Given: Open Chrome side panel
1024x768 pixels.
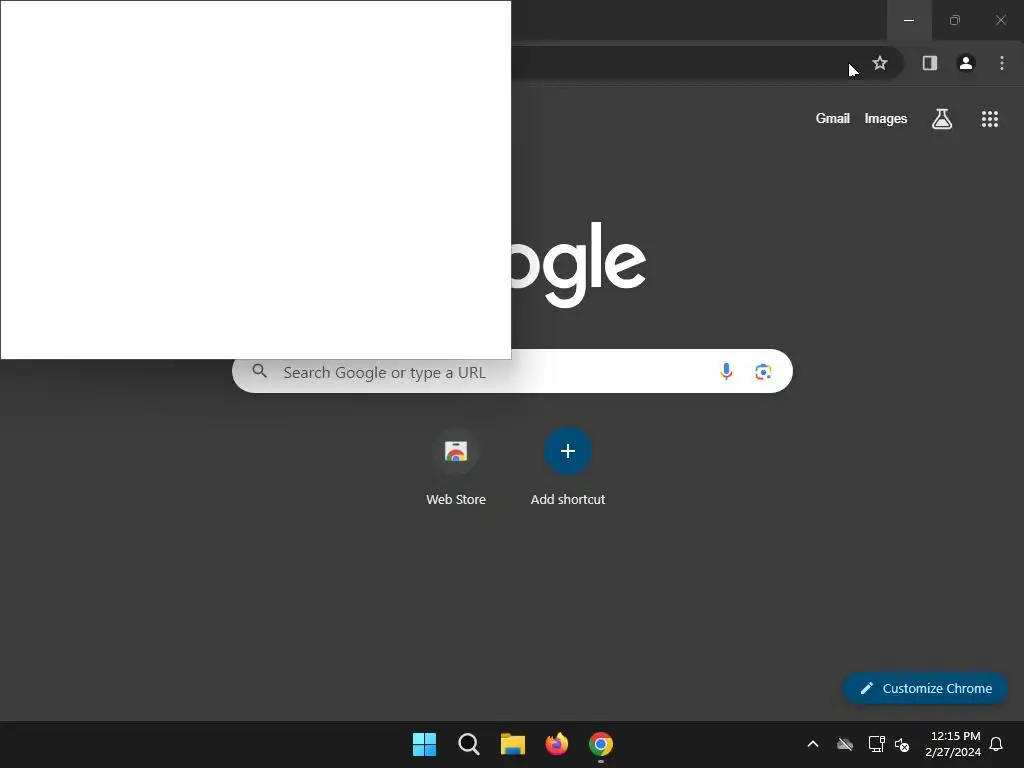Looking at the screenshot, I should (x=930, y=63).
